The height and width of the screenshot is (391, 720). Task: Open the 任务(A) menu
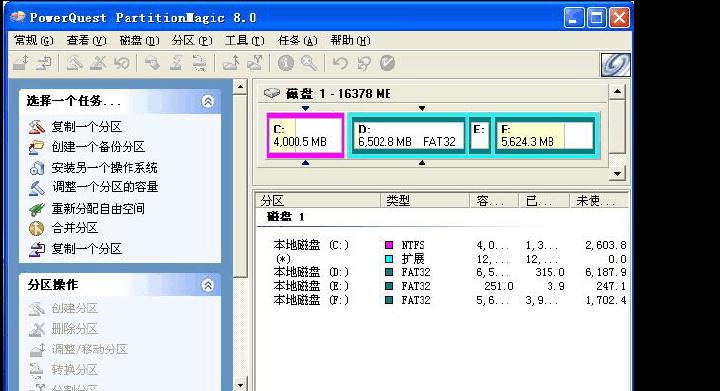(298, 40)
